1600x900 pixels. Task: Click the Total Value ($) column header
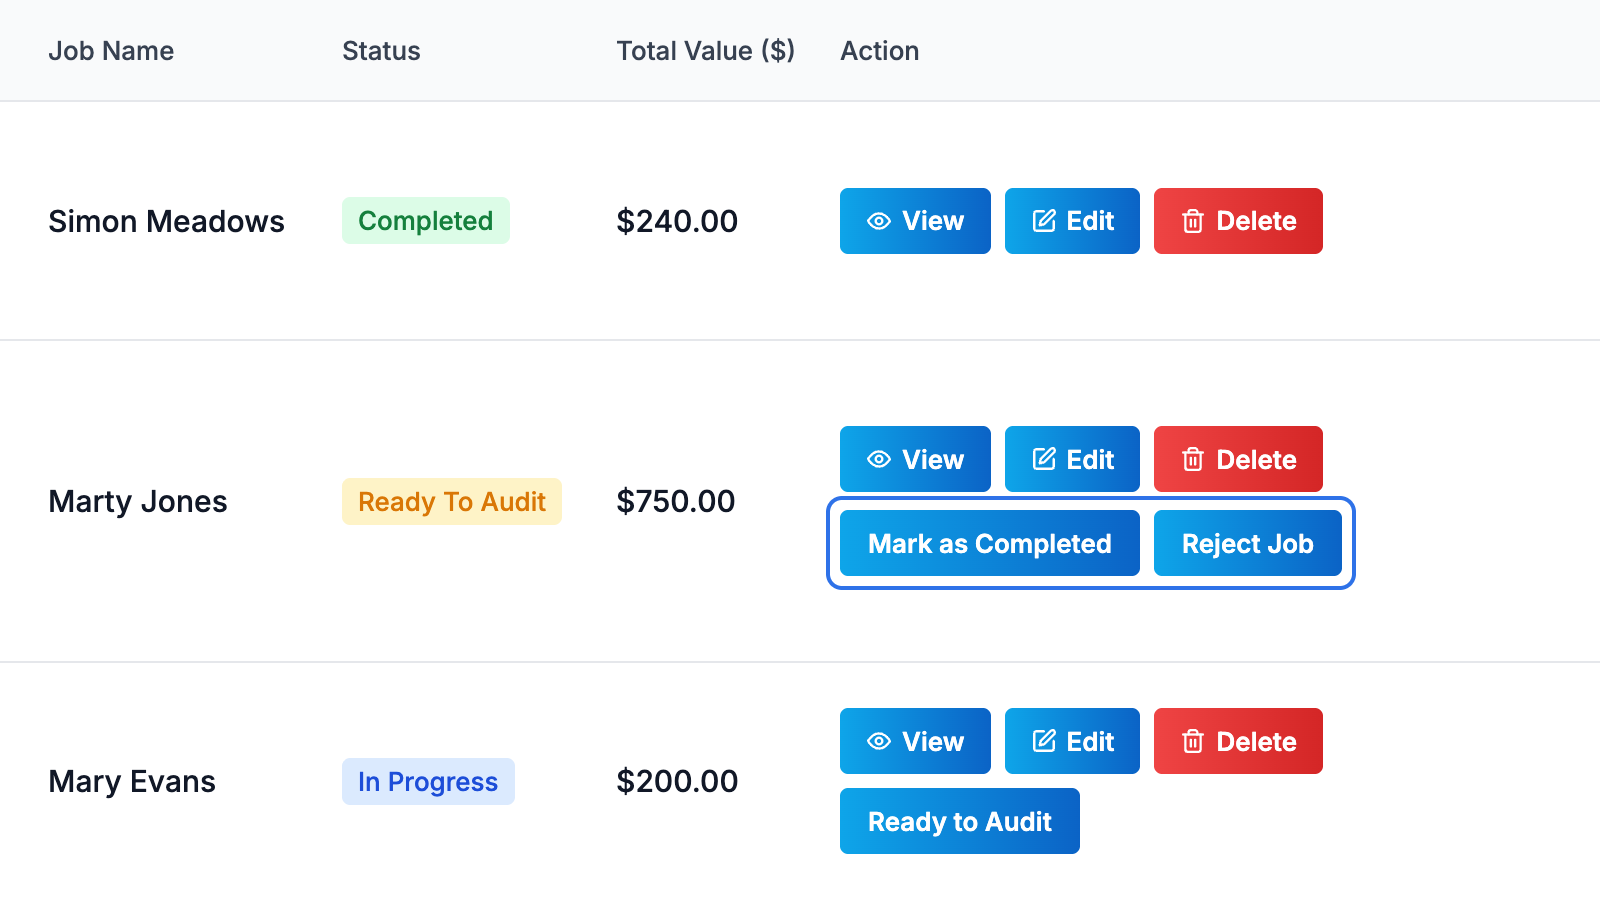pos(705,51)
